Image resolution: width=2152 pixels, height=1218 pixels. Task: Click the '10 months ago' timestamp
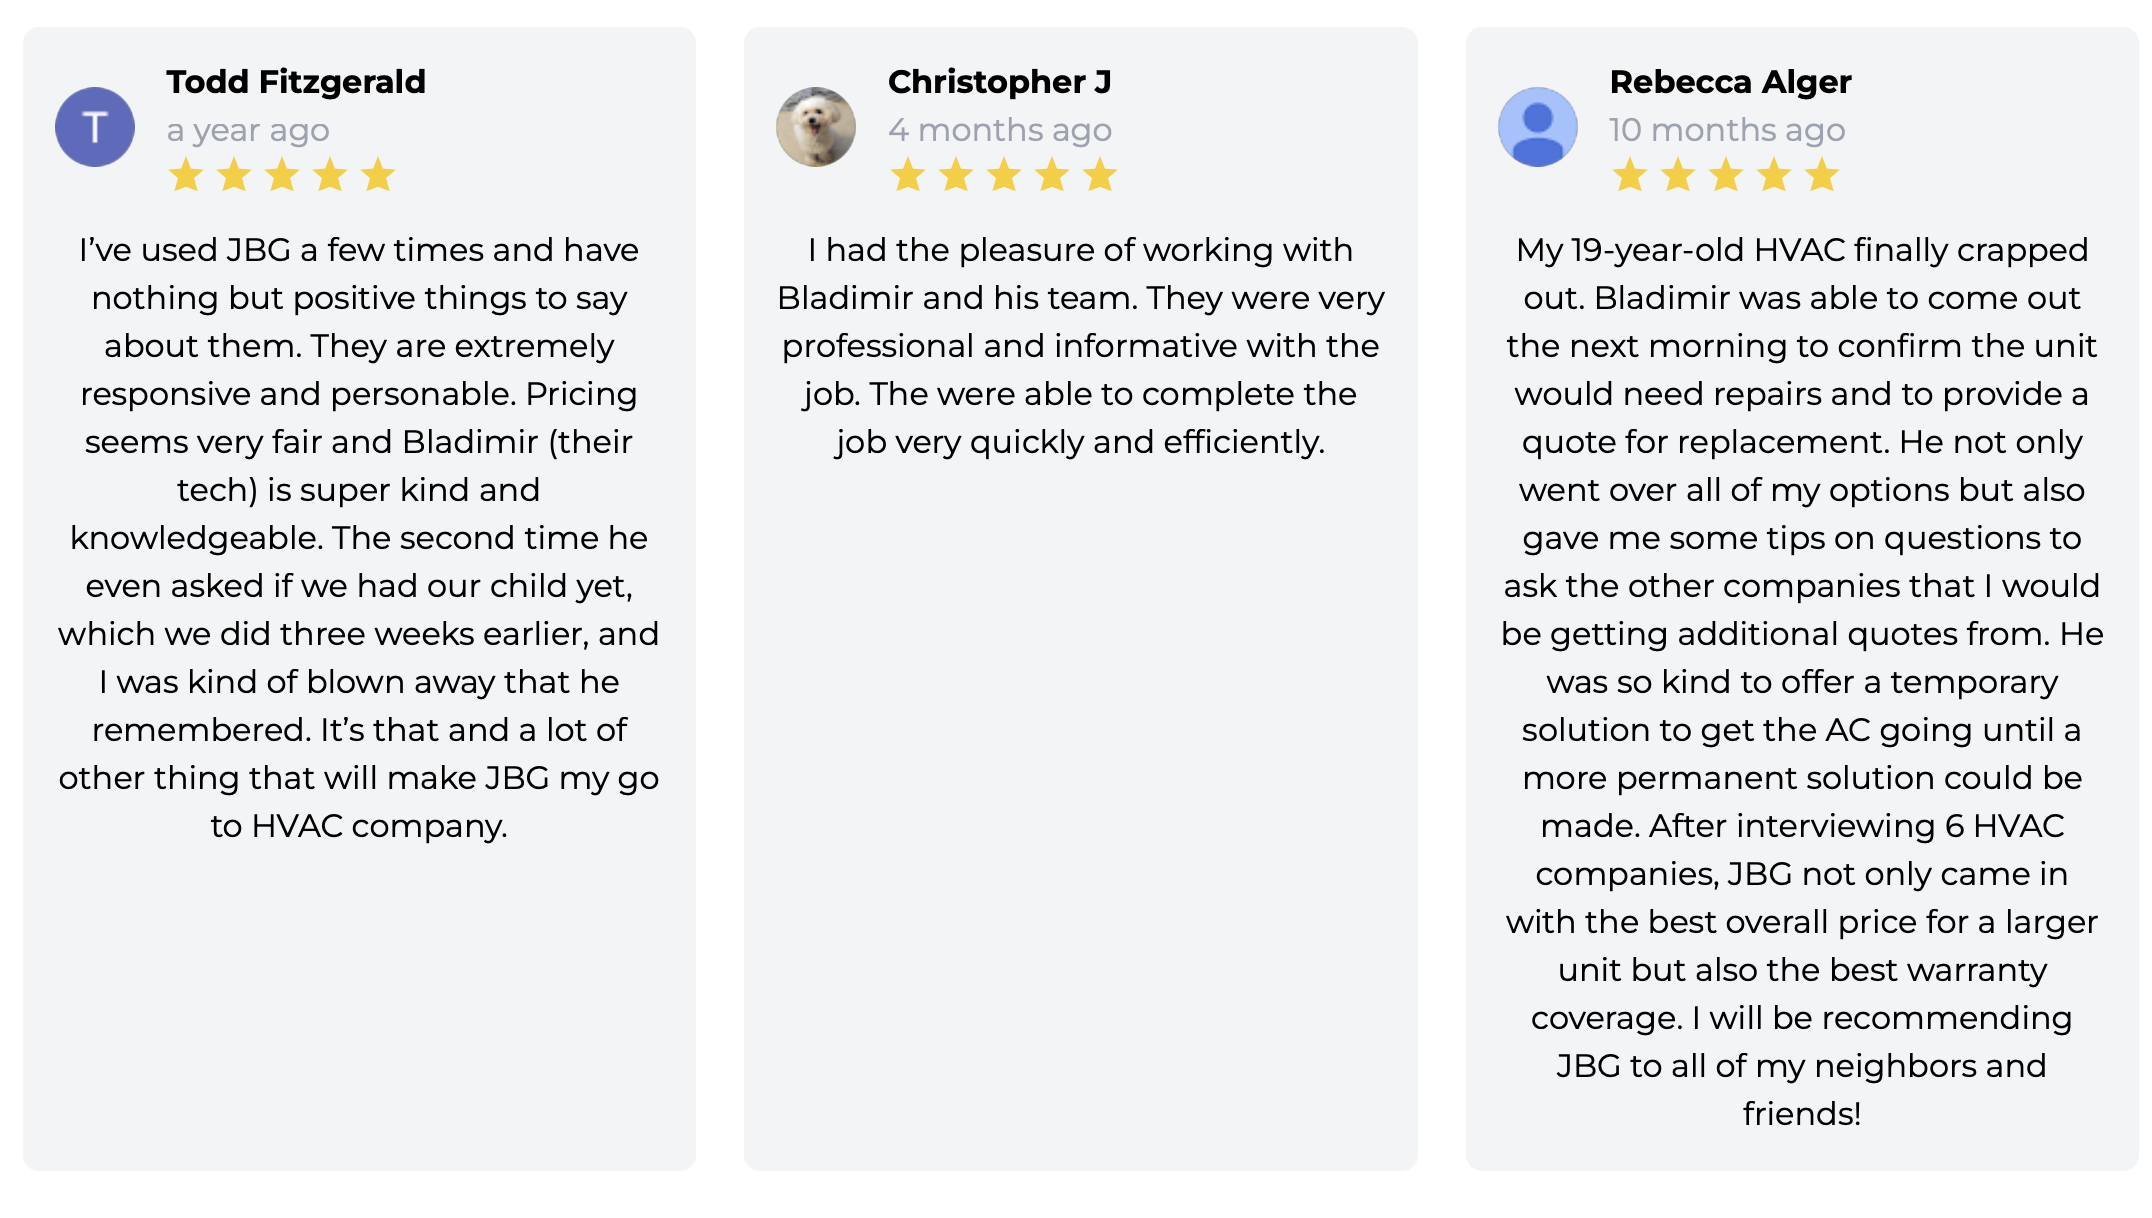click(1727, 130)
